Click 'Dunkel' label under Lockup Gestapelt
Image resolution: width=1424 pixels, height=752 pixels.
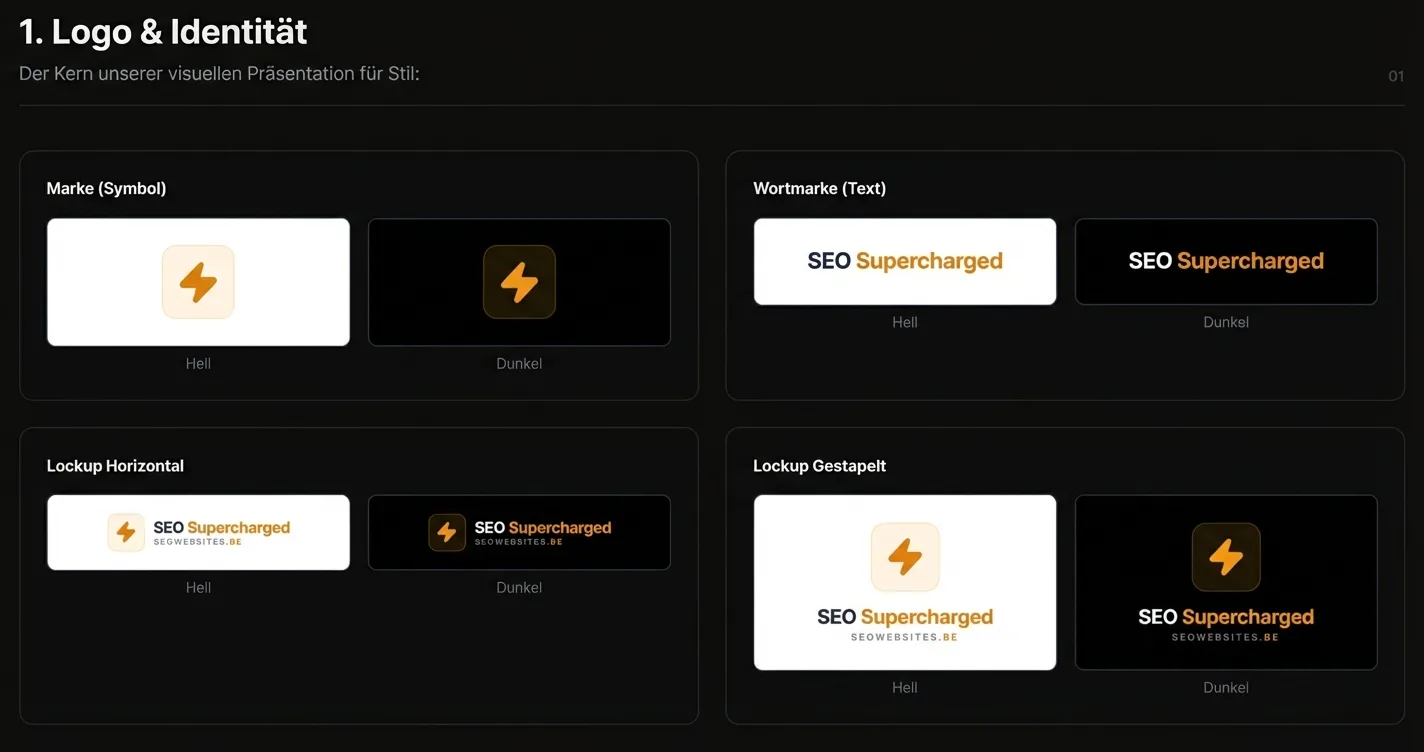pyautogui.click(x=1226, y=687)
